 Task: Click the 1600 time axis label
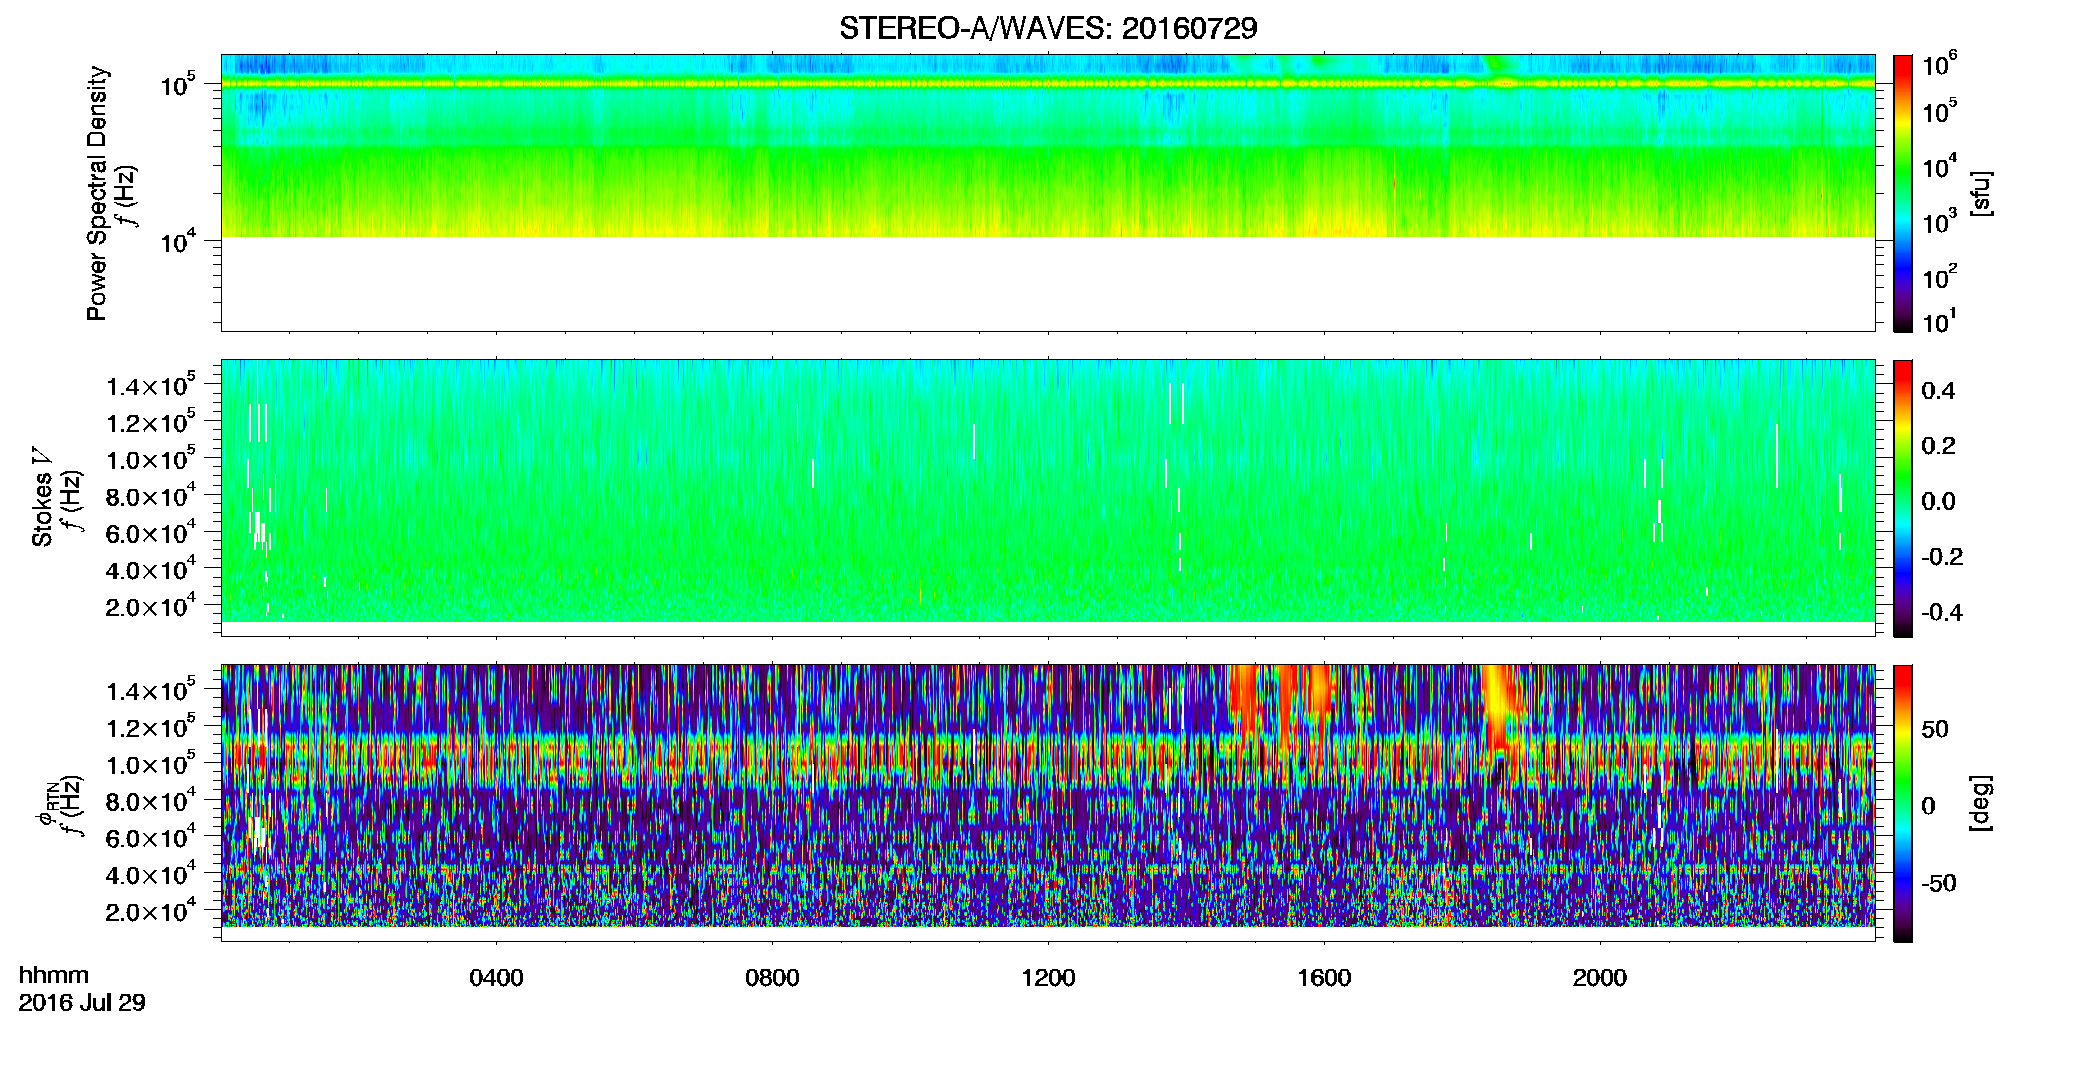1324,977
